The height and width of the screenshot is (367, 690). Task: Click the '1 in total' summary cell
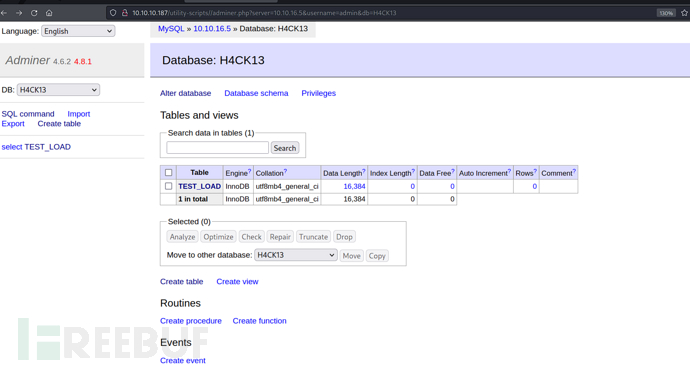pos(199,199)
